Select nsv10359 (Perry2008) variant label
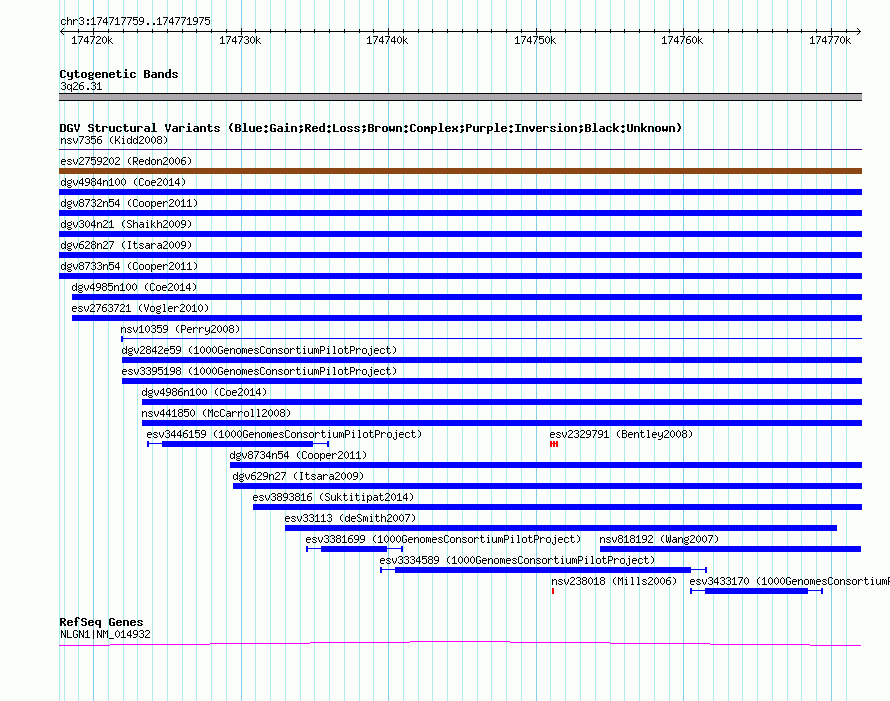The image size is (890, 701). [x=180, y=329]
